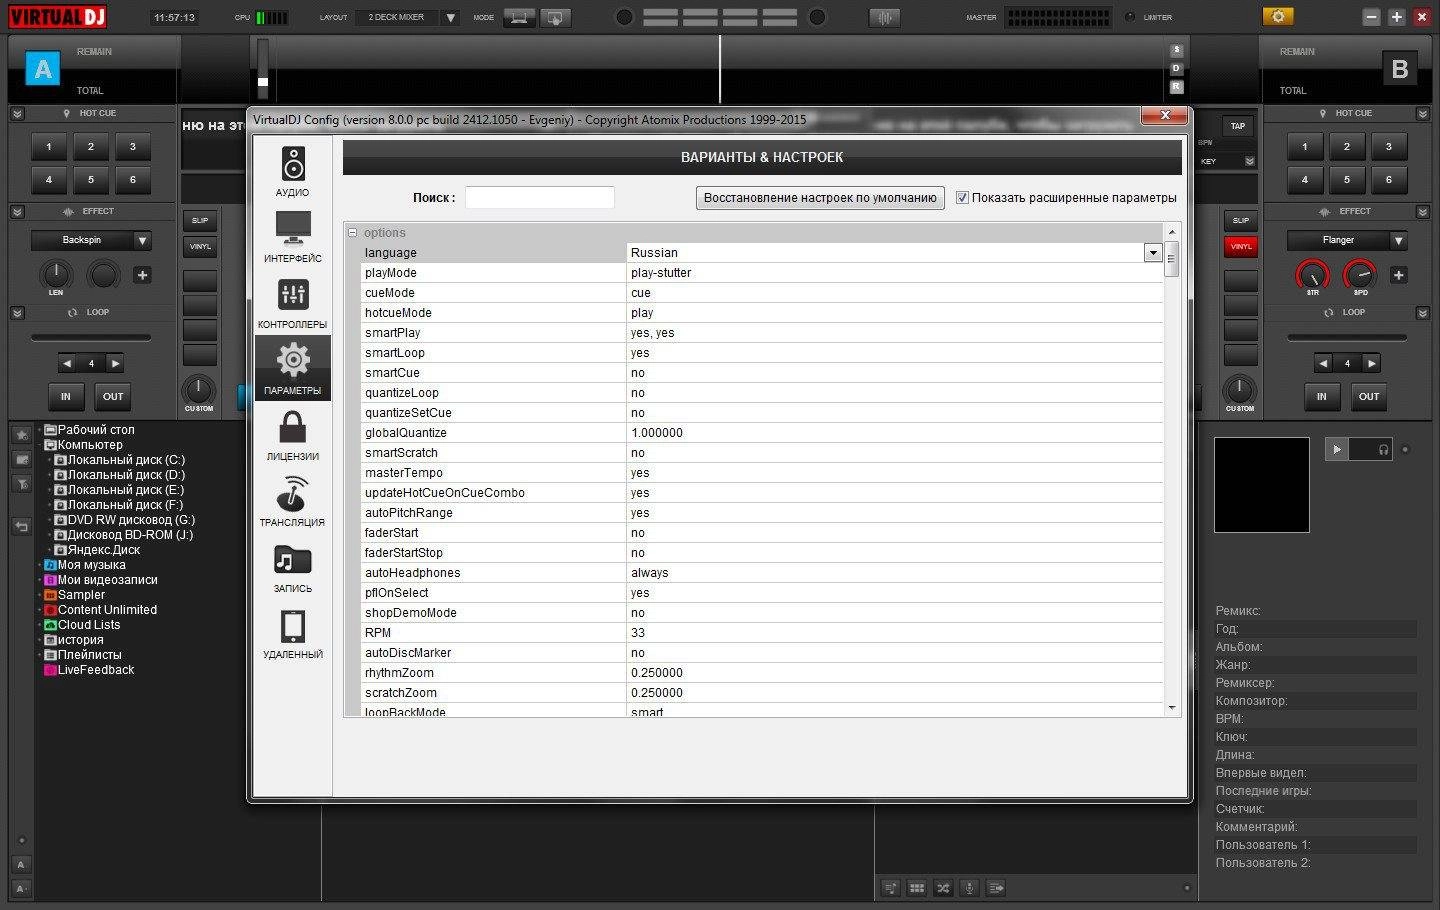Viewport: 1440px width, 910px height.
Task: Select Локальный диск (C:) in browser tree
Action: click(x=126, y=460)
